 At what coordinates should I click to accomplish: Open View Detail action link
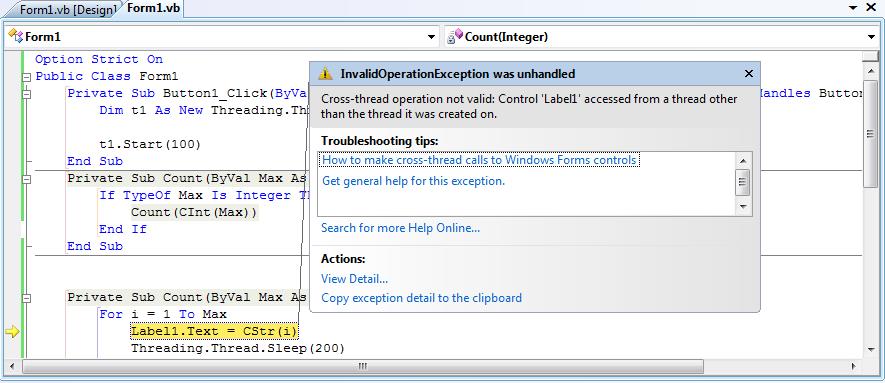click(354, 279)
